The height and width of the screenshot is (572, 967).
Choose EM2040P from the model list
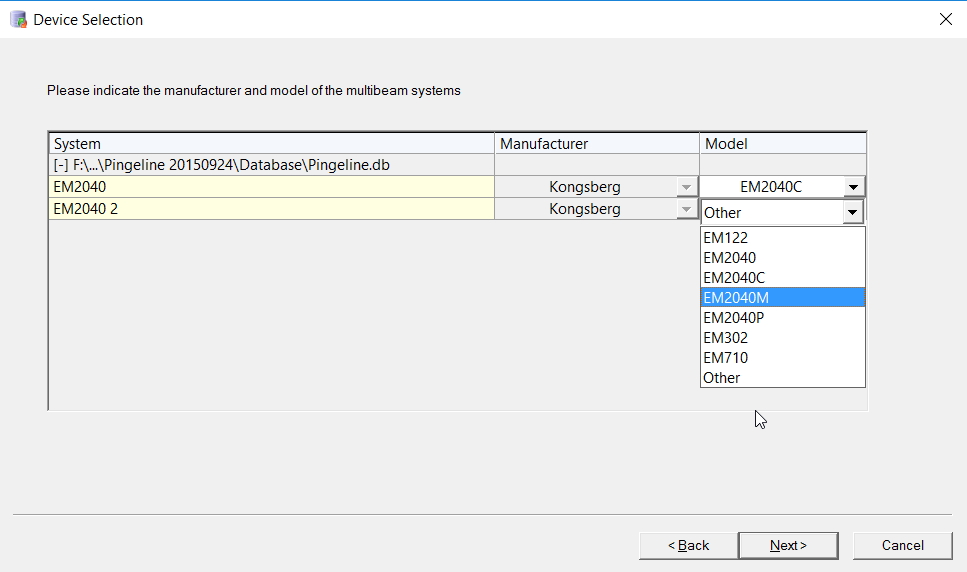(734, 318)
